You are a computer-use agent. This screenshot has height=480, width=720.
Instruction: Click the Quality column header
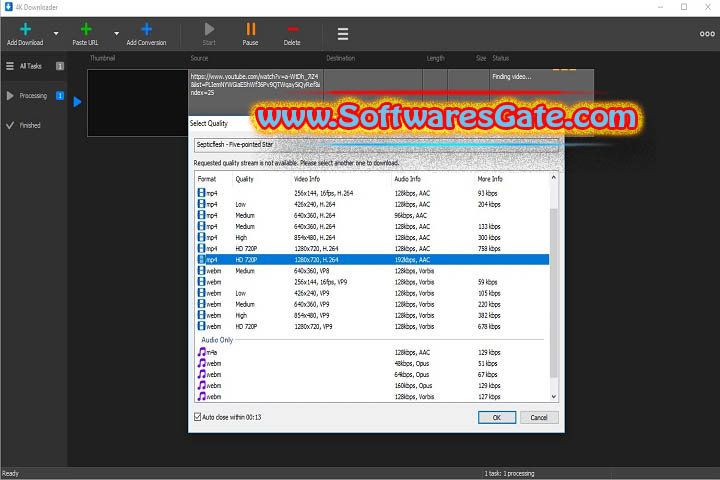pos(244,179)
